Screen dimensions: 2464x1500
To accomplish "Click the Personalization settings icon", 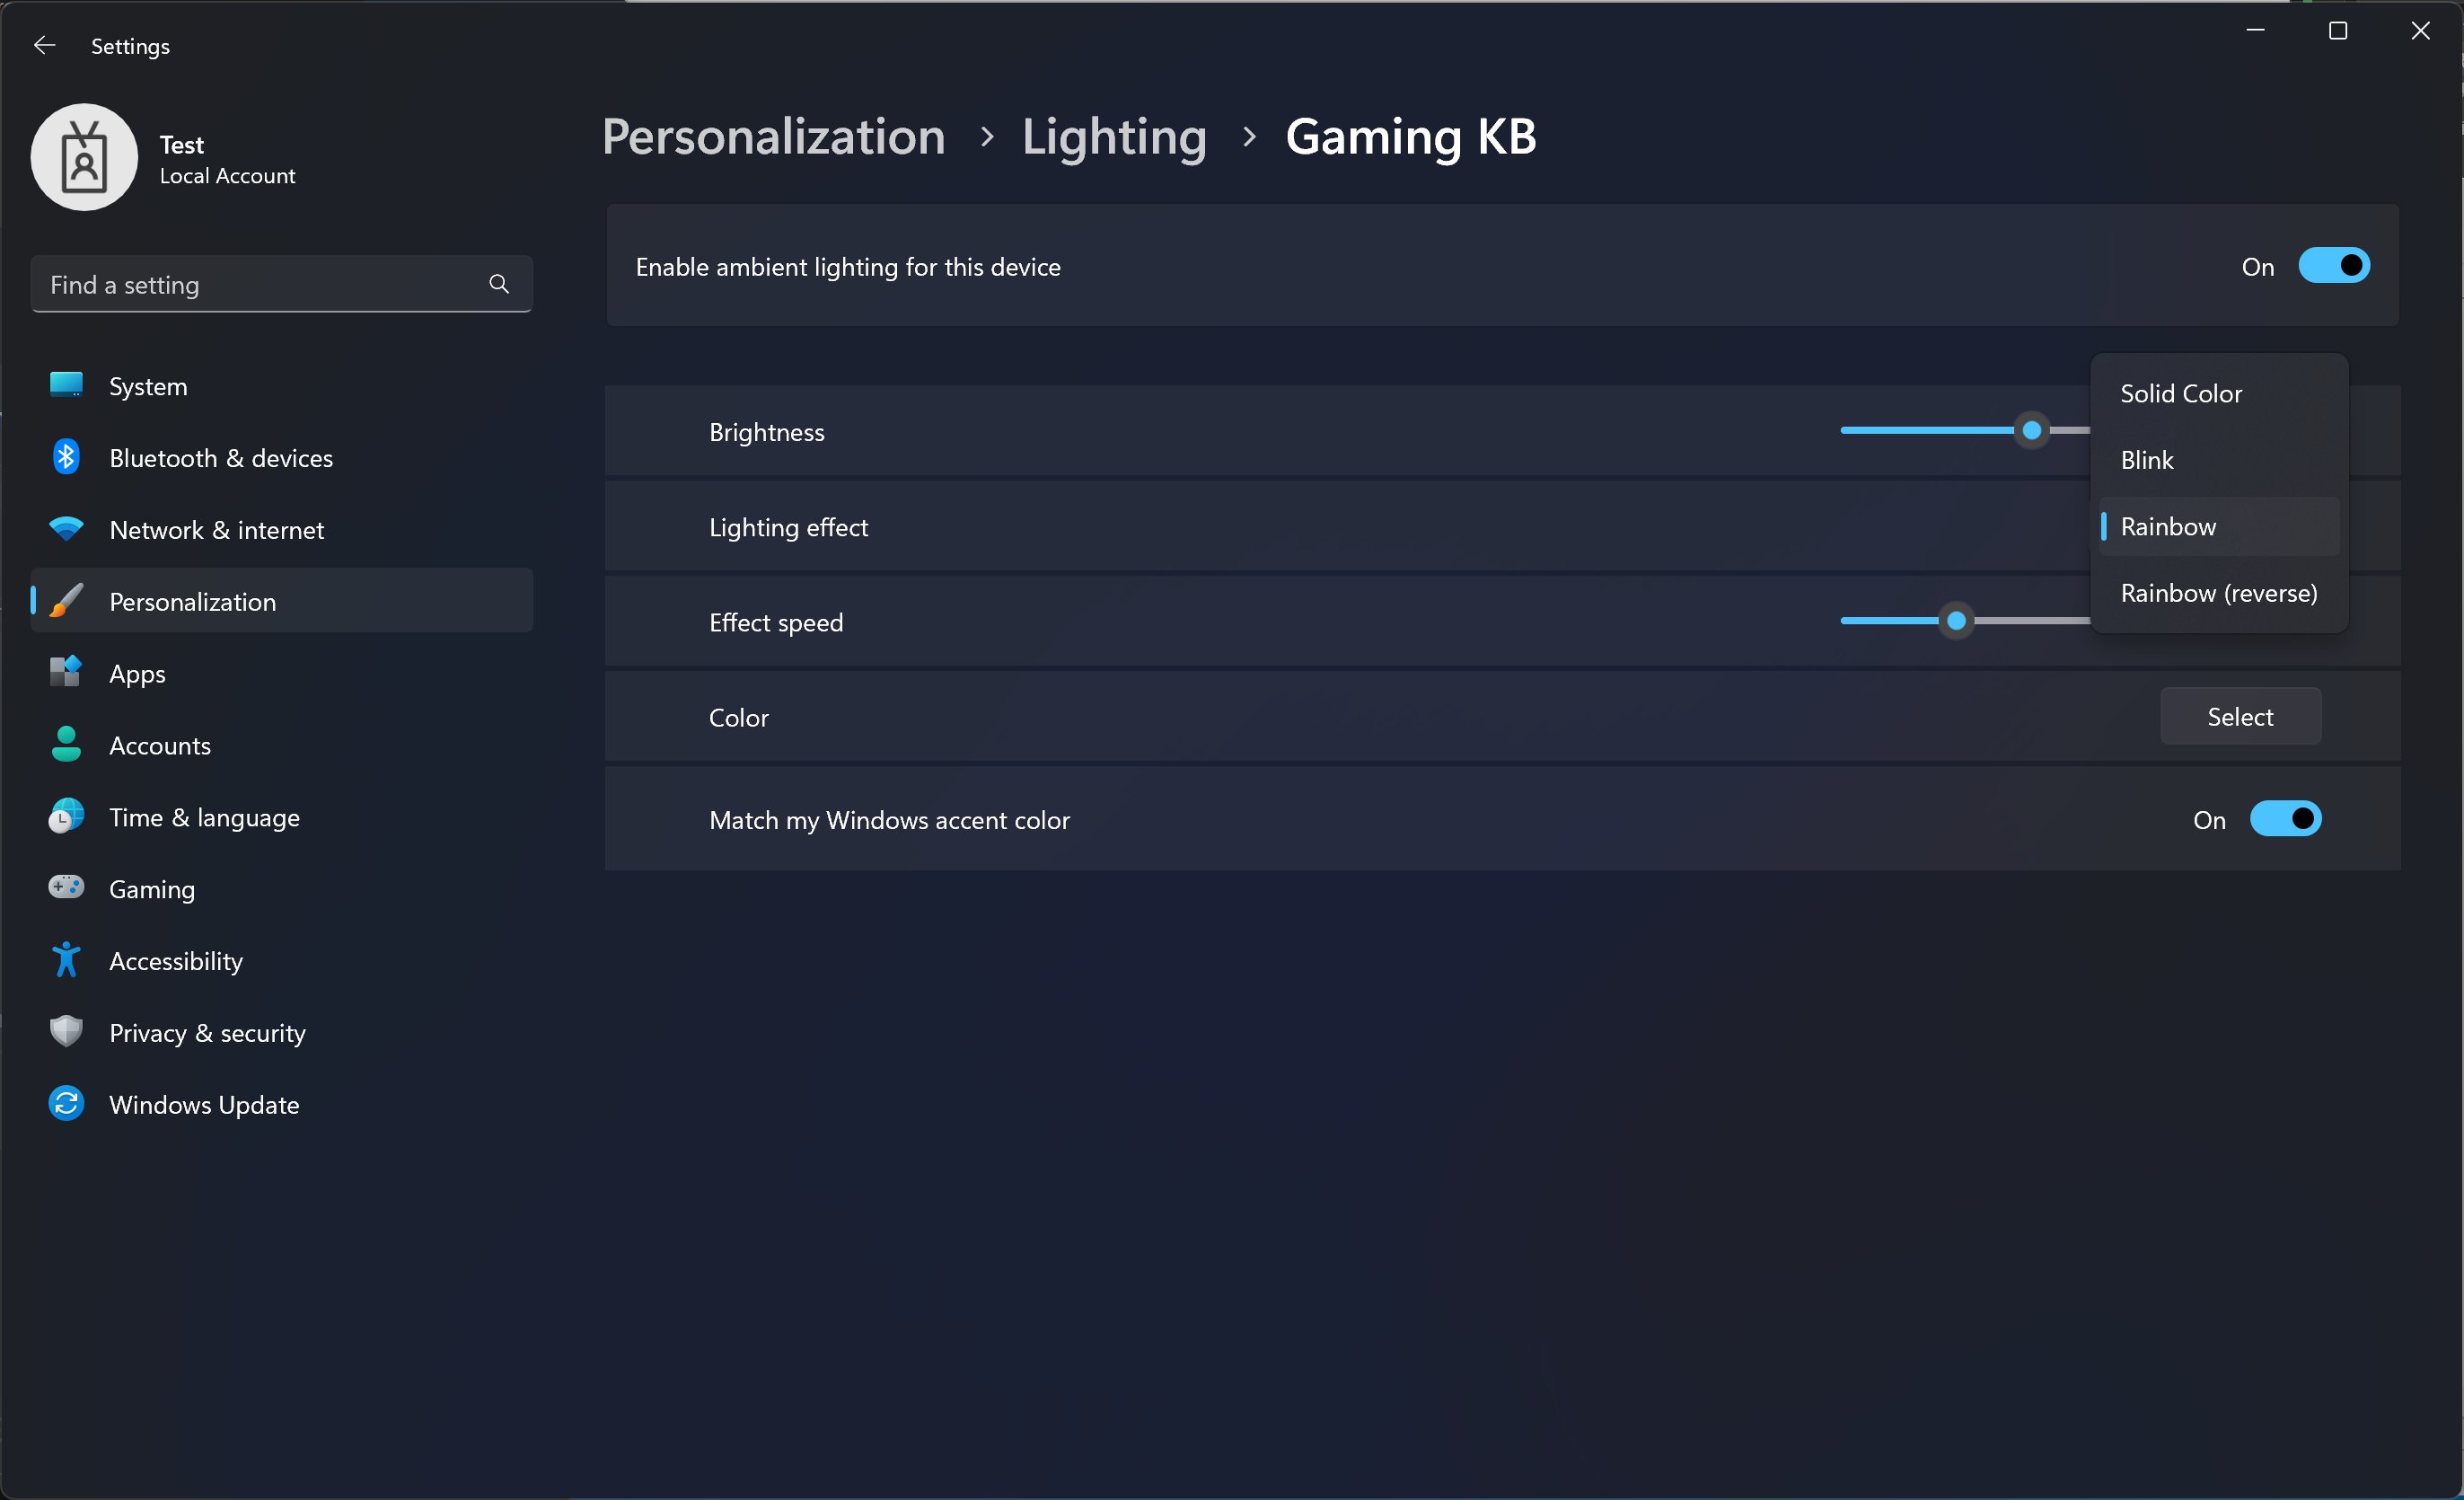I will 66,598.
